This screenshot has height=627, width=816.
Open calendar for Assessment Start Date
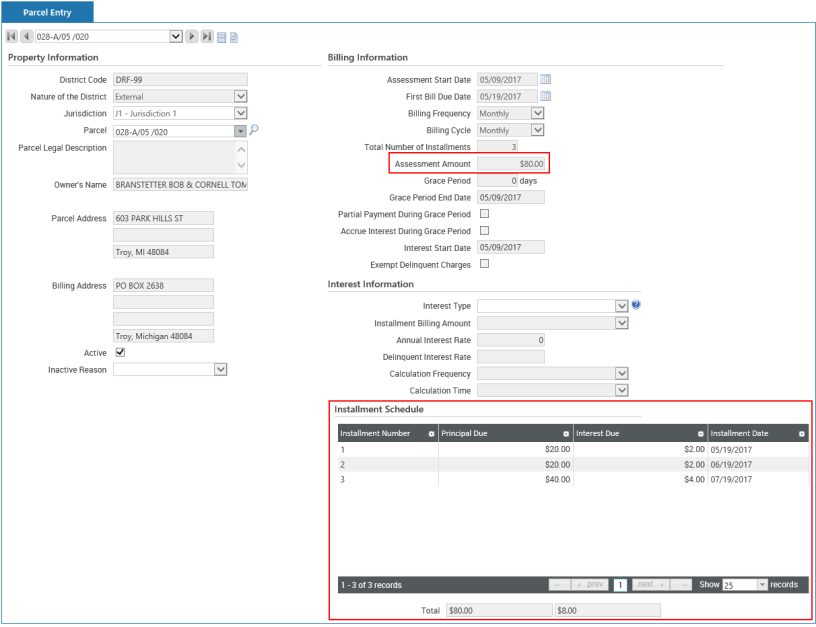pos(546,80)
